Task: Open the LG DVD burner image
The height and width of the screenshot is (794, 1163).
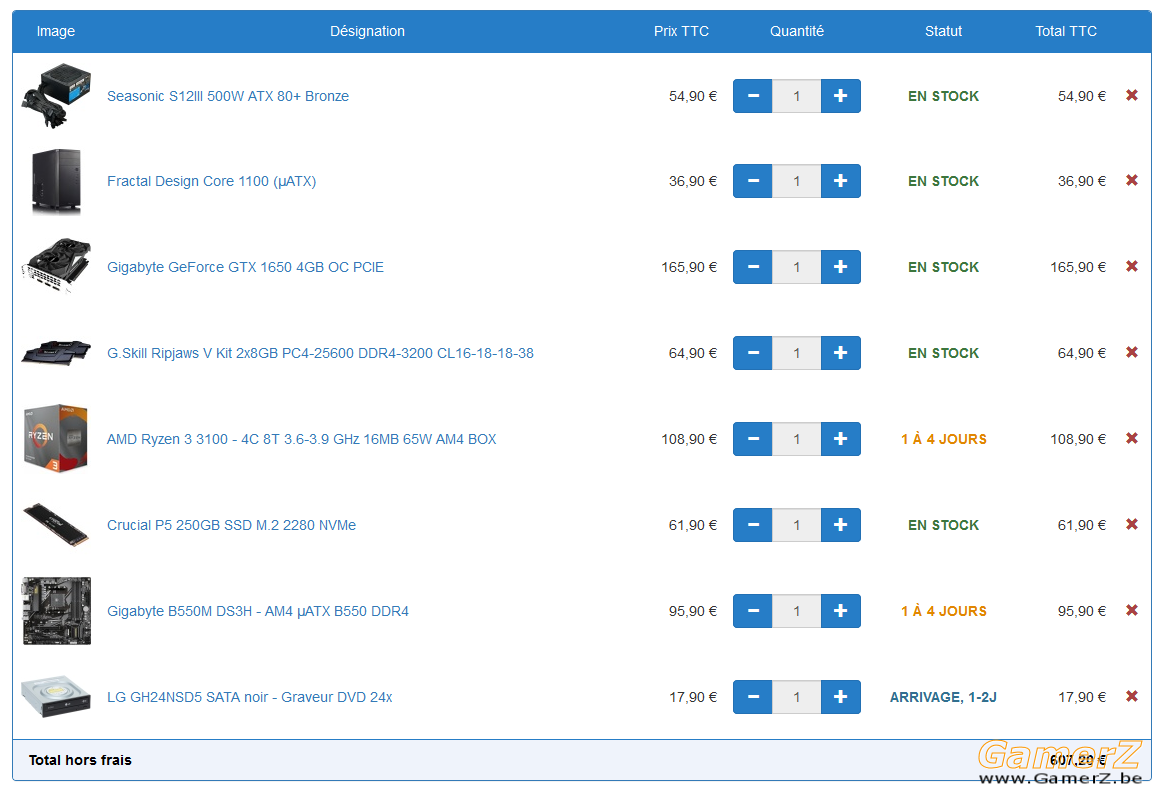Action: coord(56,697)
